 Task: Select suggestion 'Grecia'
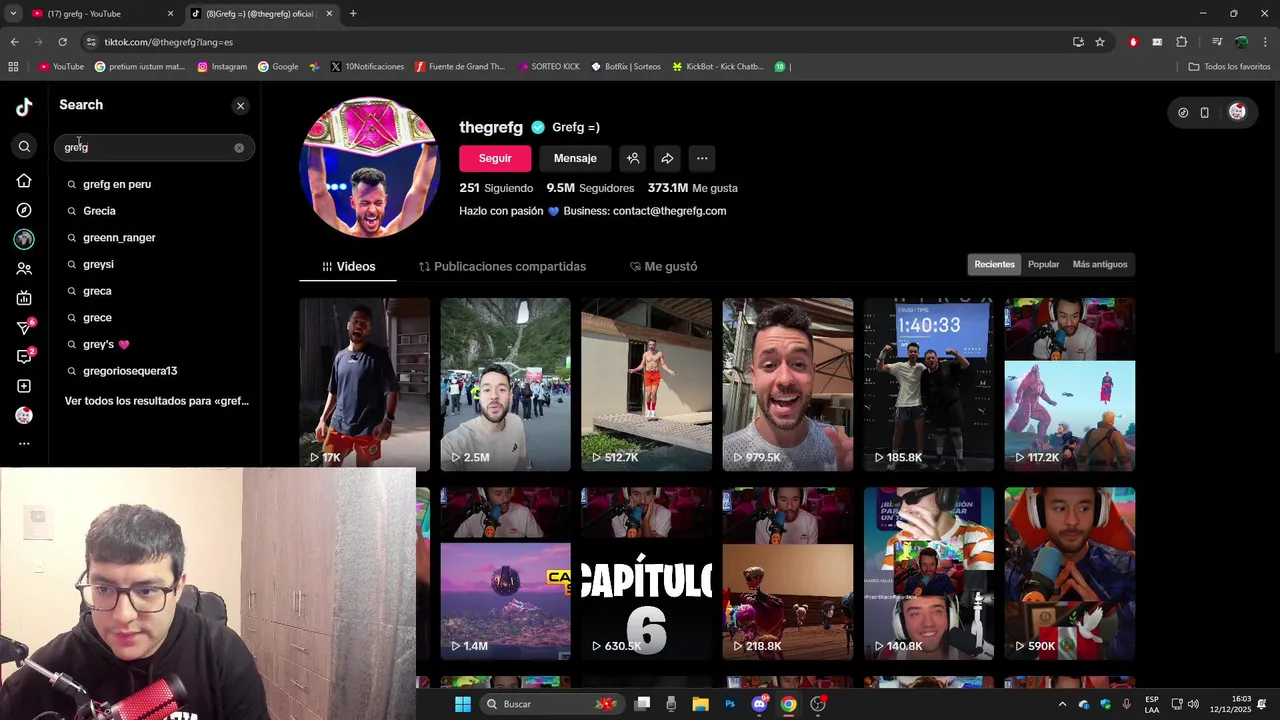(x=99, y=211)
